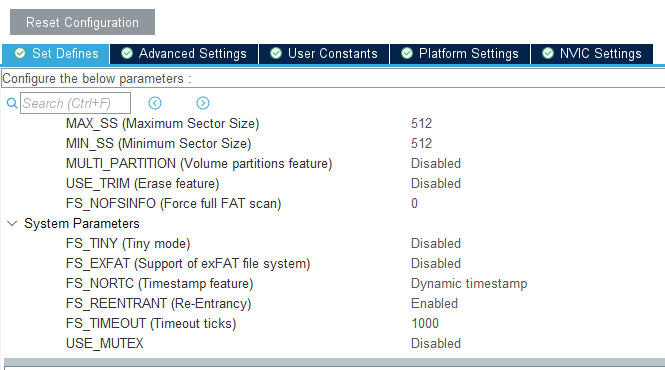Go to previous search result arrow
665x370 pixels.
[x=155, y=103]
